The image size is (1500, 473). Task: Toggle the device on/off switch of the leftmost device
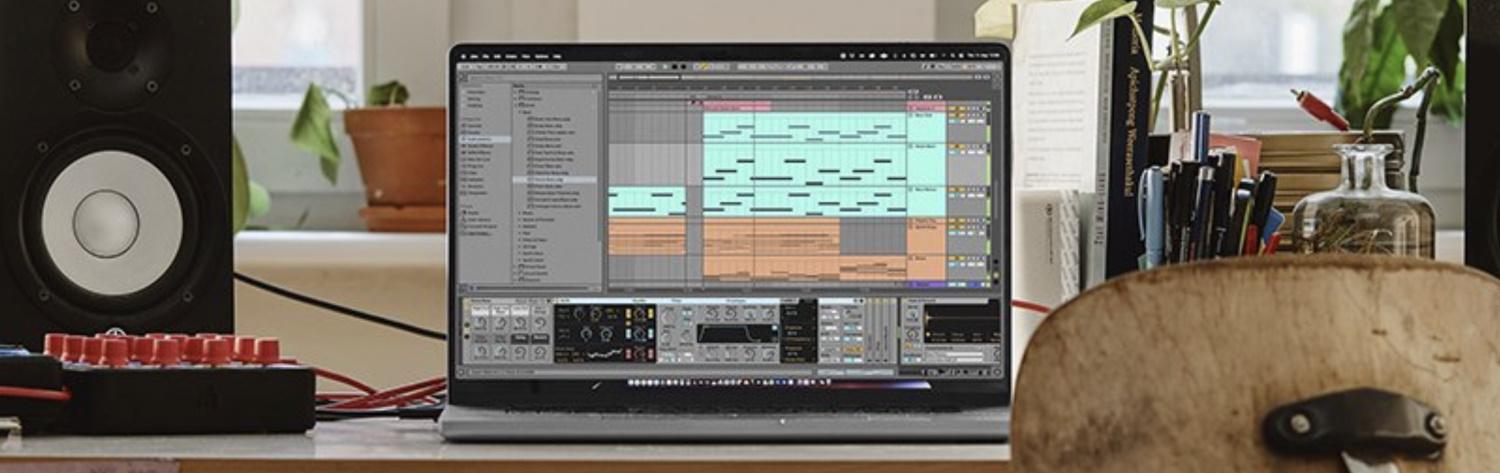[x=464, y=301]
